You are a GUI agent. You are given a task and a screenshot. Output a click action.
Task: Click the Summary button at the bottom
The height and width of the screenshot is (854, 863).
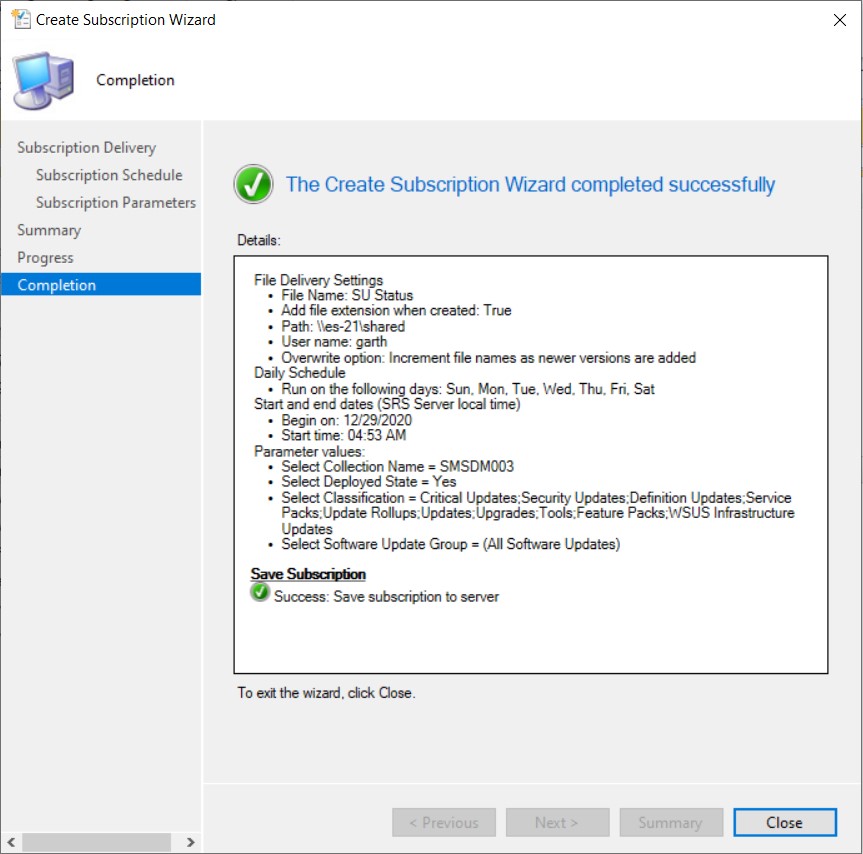tap(671, 822)
